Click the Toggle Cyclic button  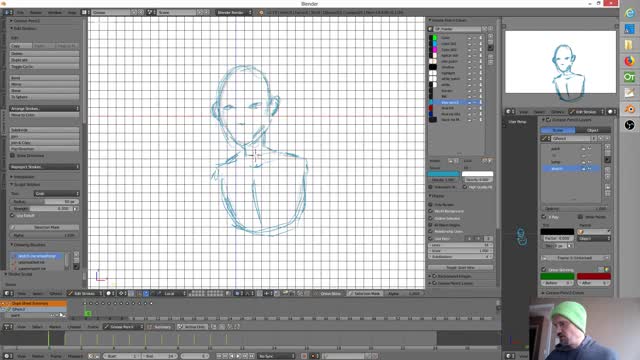click(44, 67)
